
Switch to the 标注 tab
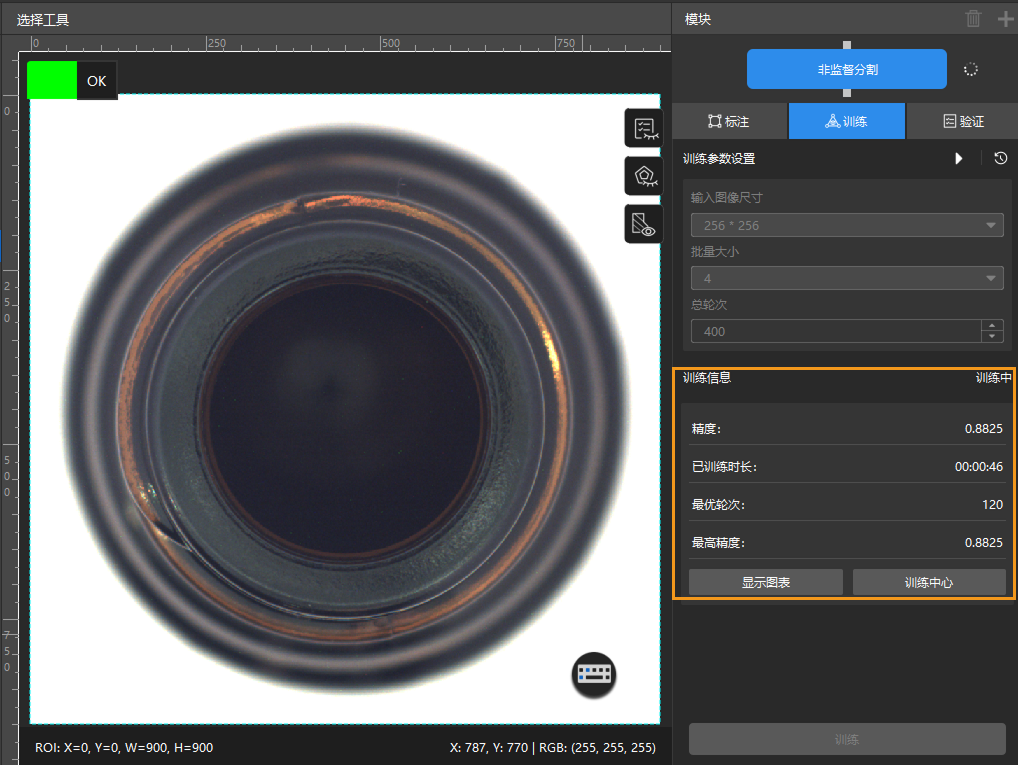coord(729,121)
